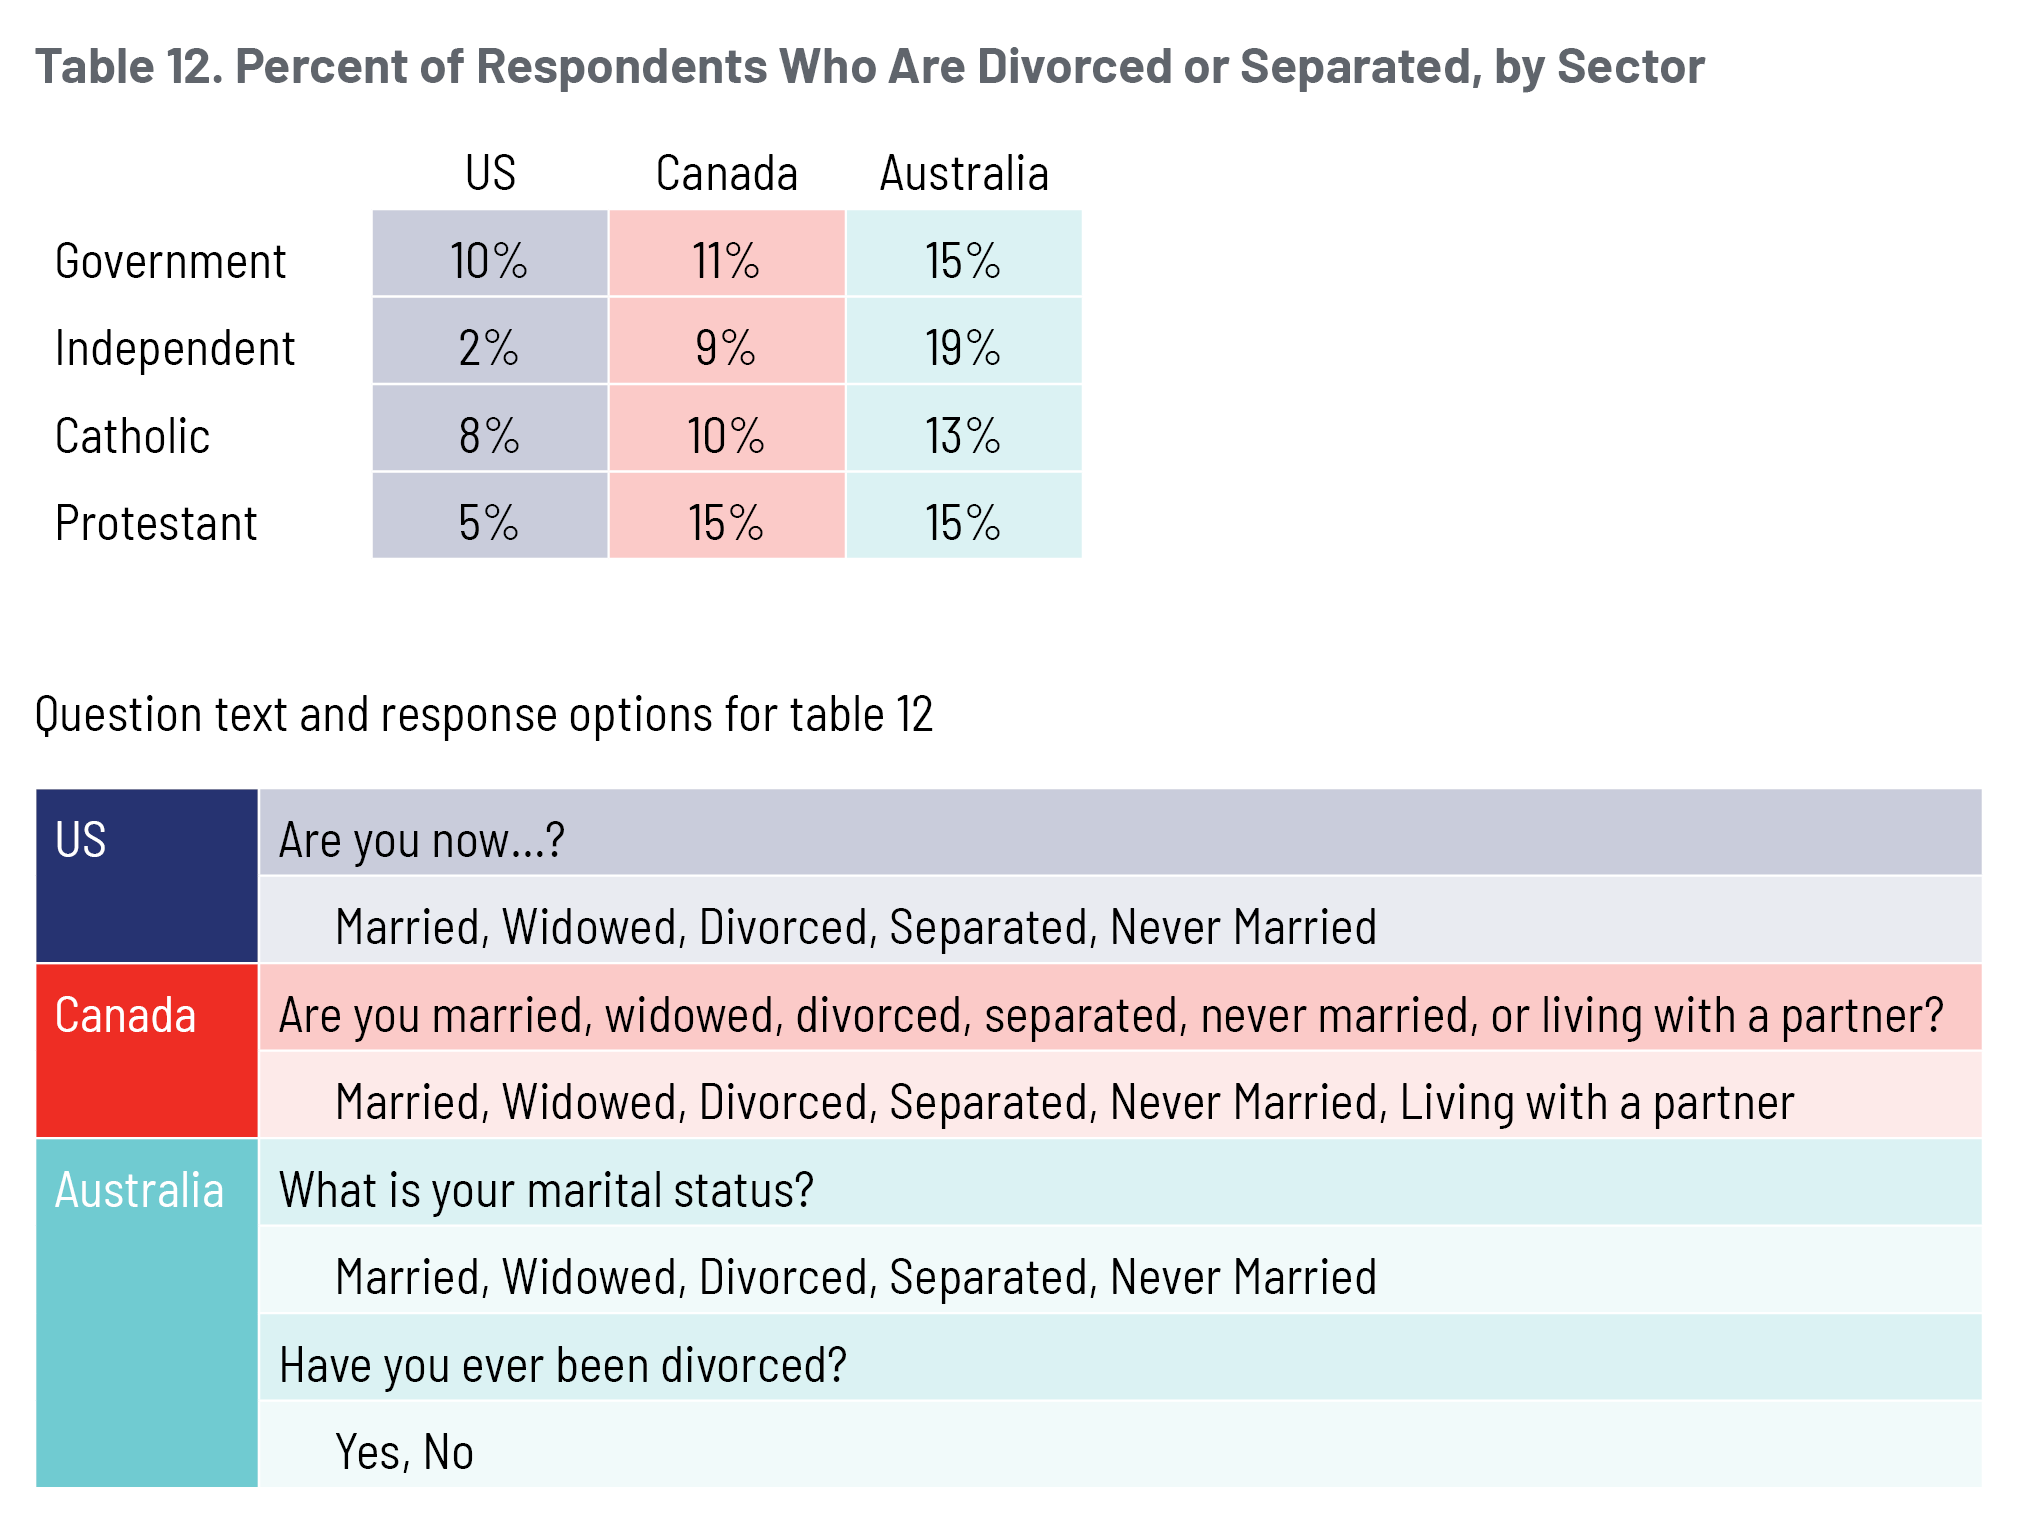Image resolution: width=2023 pixels, height=1534 pixels.
Task: Click the Table 12 title heading
Action: [869, 67]
